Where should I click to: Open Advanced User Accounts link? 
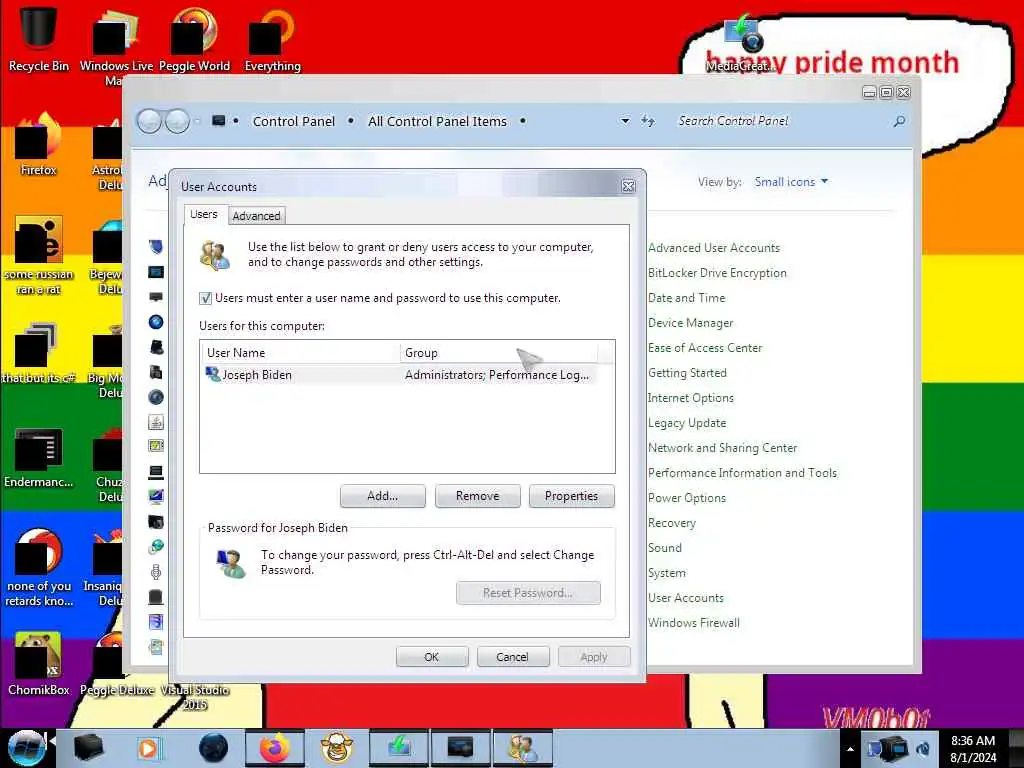click(714, 248)
